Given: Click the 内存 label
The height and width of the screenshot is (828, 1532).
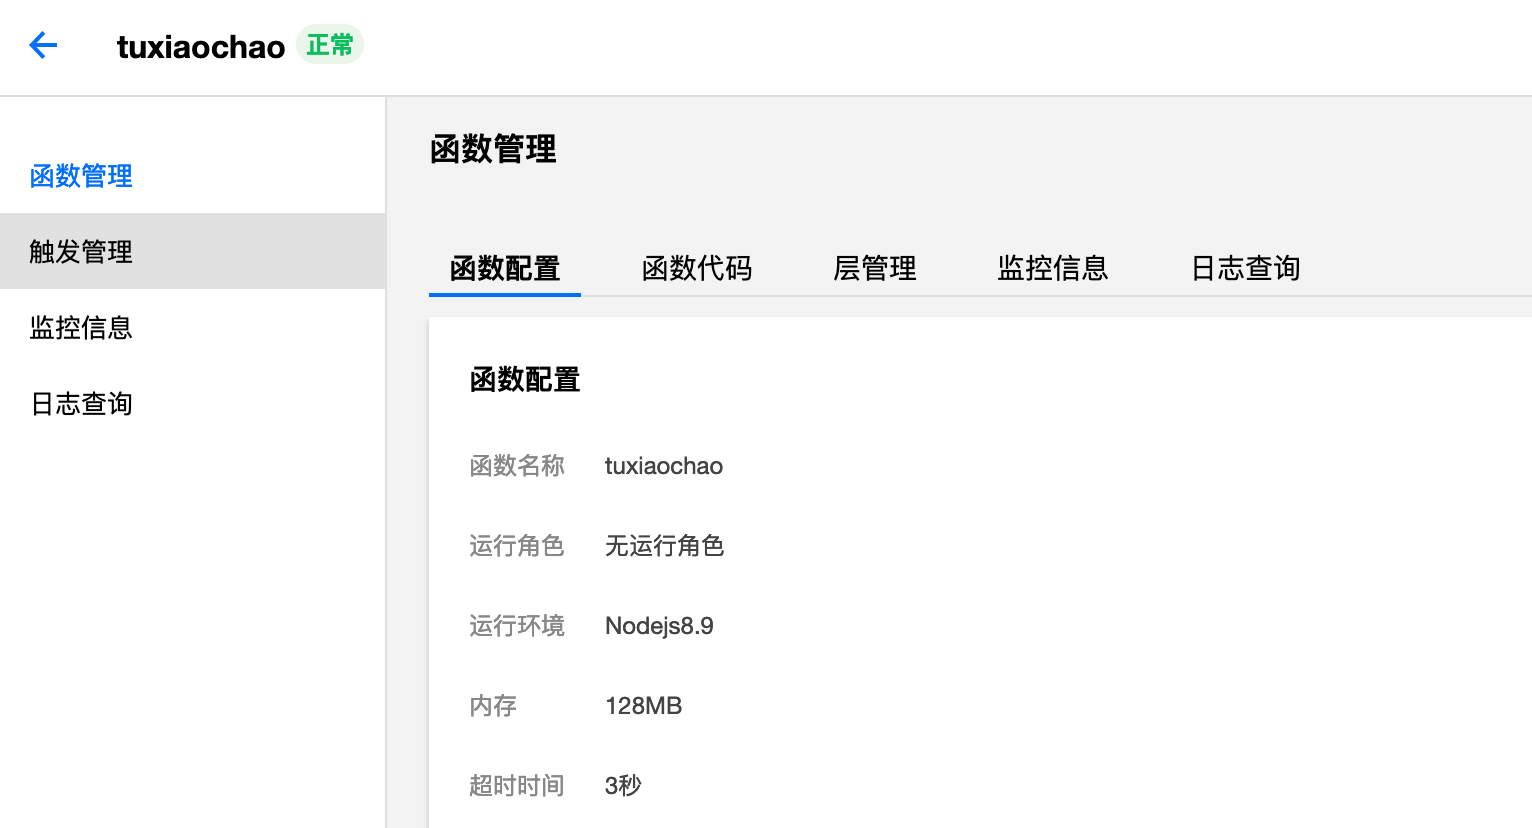Looking at the screenshot, I should pyautogui.click(x=493, y=706).
